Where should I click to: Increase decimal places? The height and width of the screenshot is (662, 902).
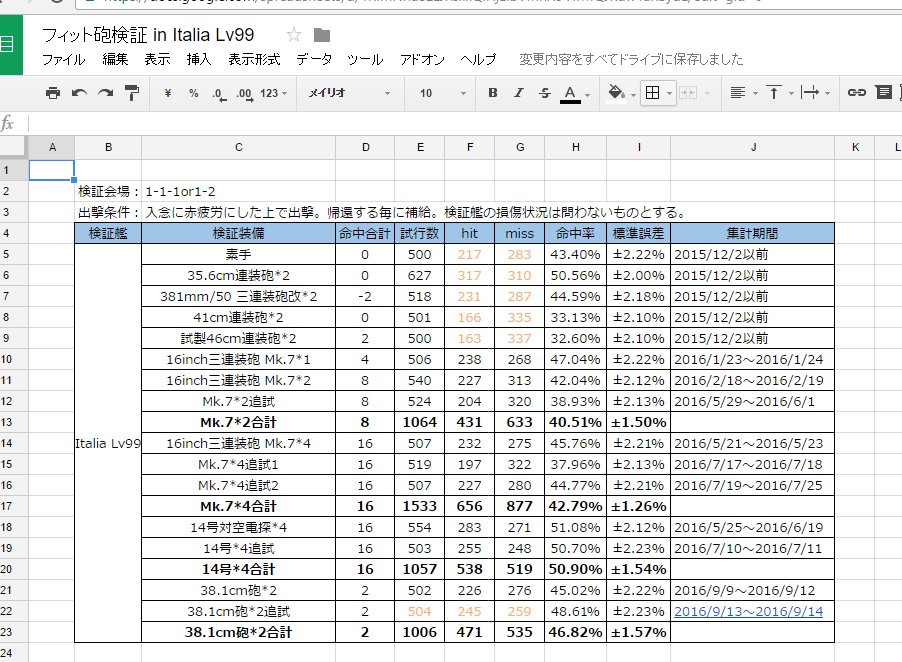(x=244, y=94)
